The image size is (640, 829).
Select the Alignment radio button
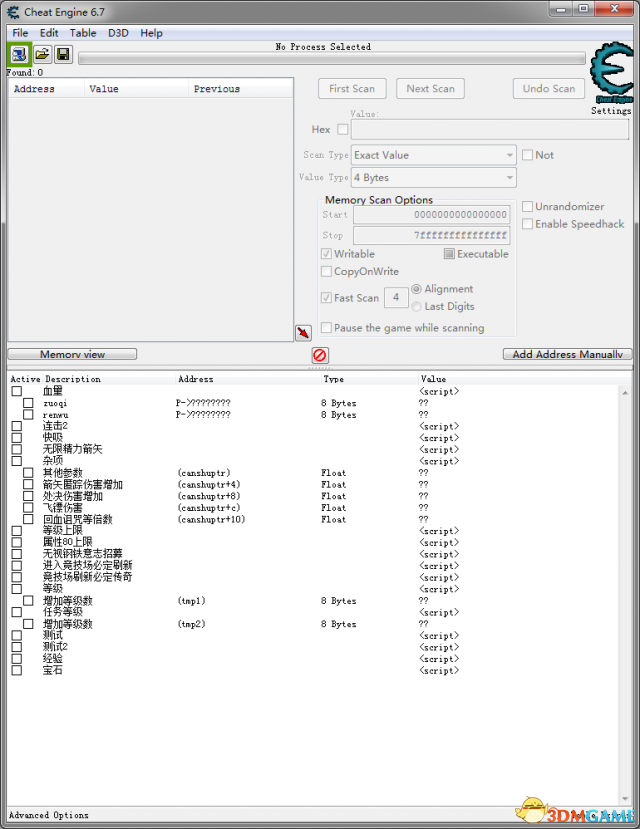click(416, 289)
